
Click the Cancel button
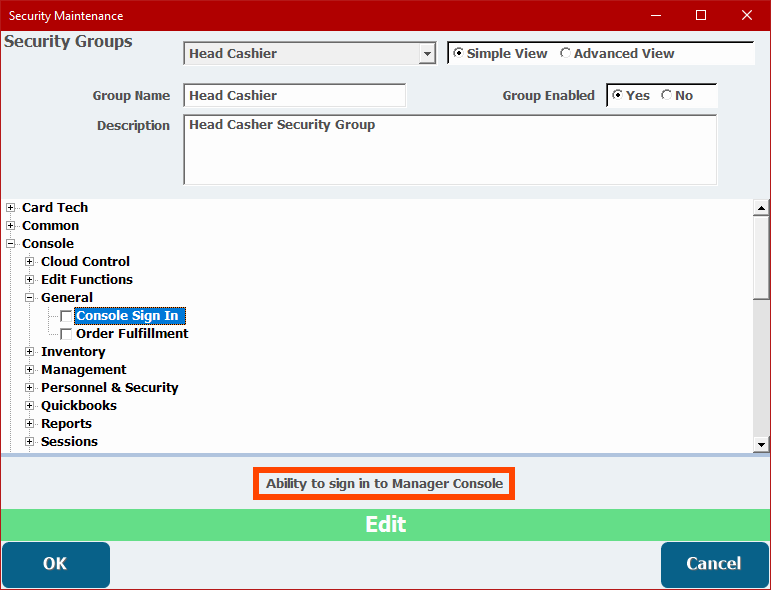(x=713, y=564)
